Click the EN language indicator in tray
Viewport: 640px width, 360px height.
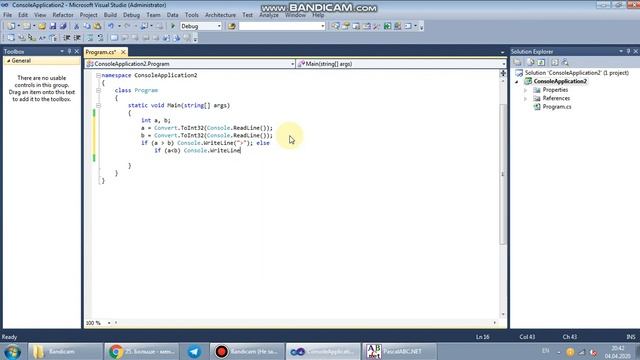point(545,351)
